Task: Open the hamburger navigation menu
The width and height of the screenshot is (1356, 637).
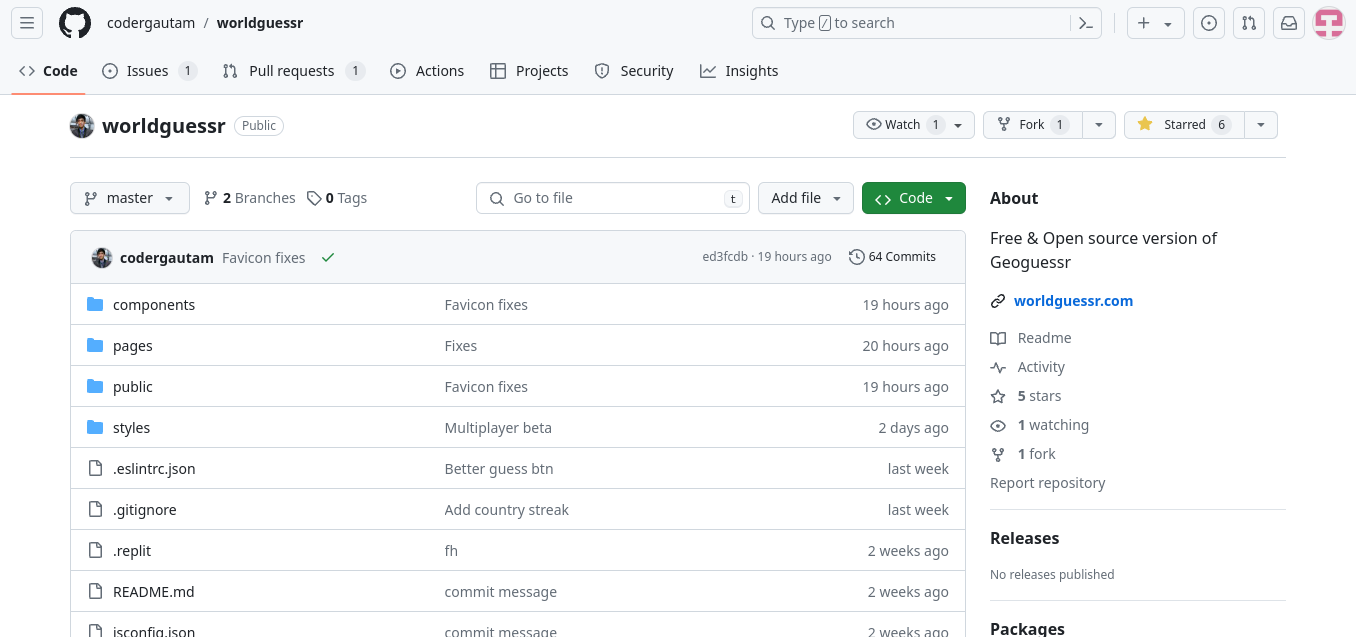Action: pos(27,23)
